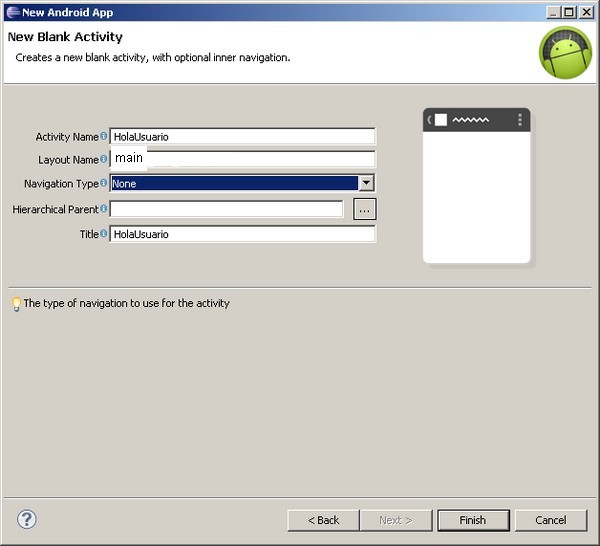600x546 pixels.
Task: Open help with the question mark icon
Action: pyautogui.click(x=27, y=519)
